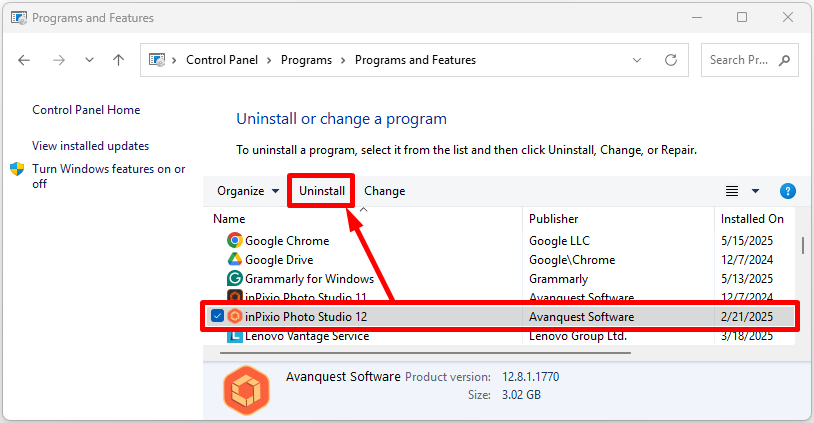Sort by the Publisher column header
814x423 pixels.
(x=553, y=219)
